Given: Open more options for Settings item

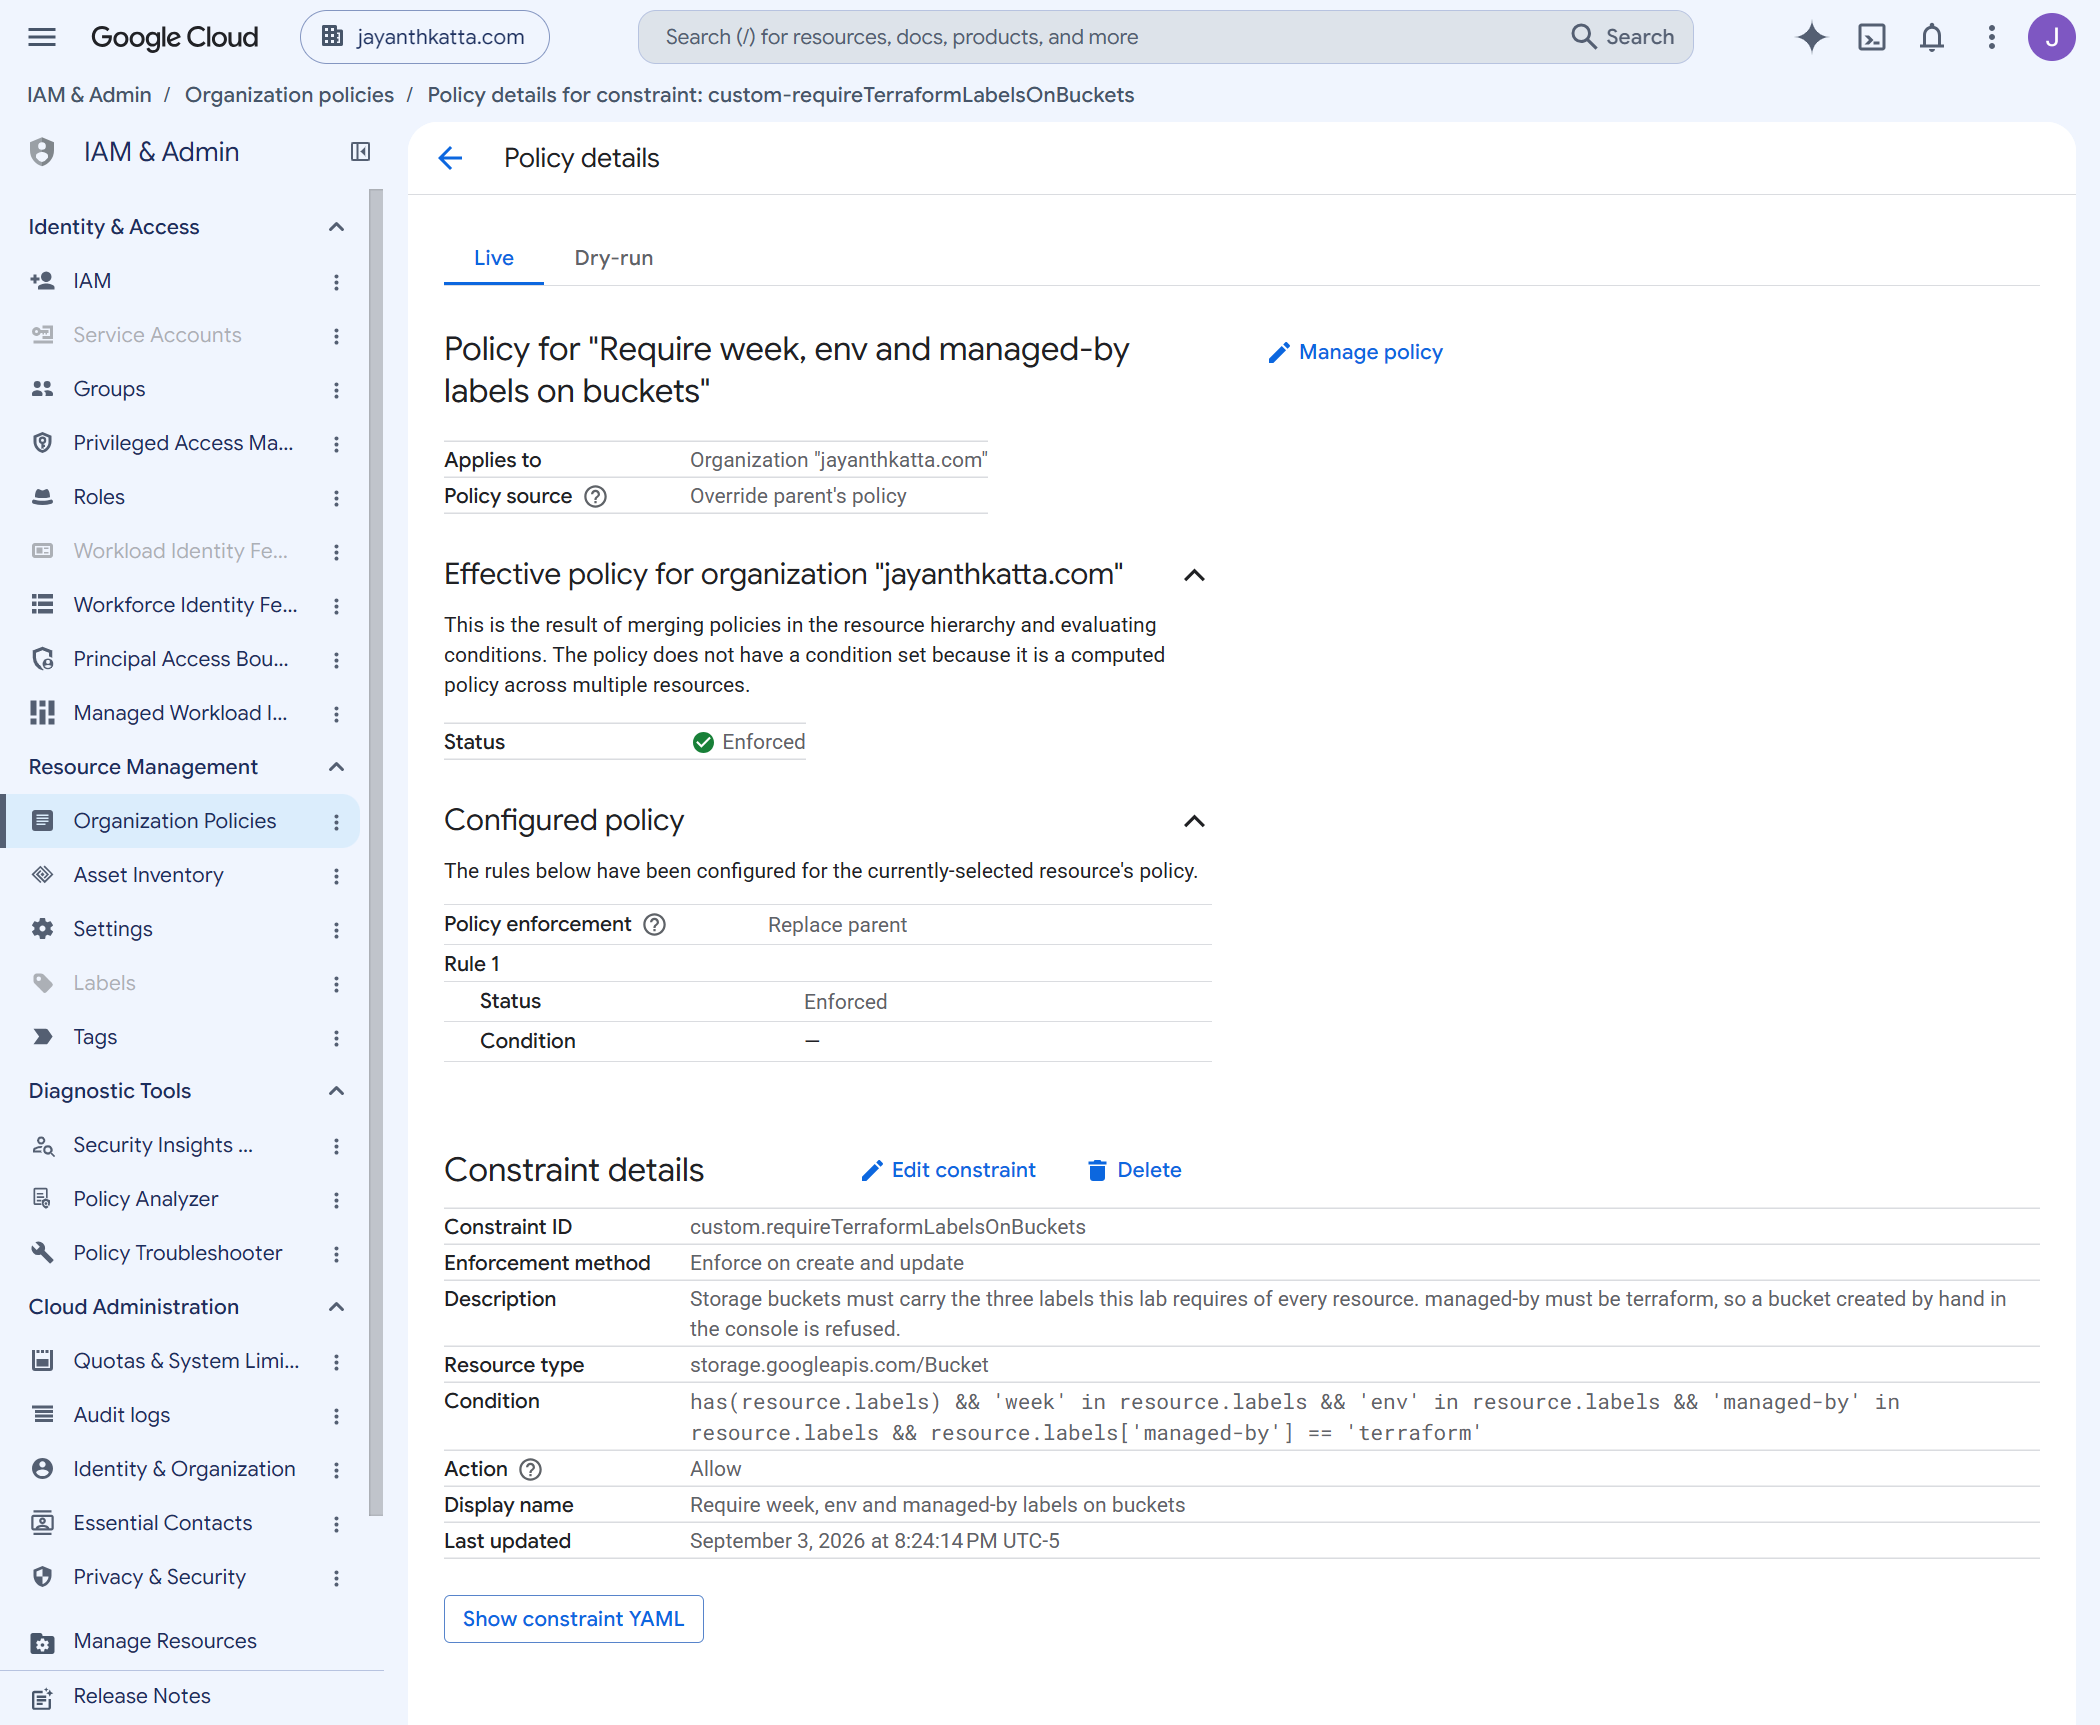Looking at the screenshot, I should [336, 930].
